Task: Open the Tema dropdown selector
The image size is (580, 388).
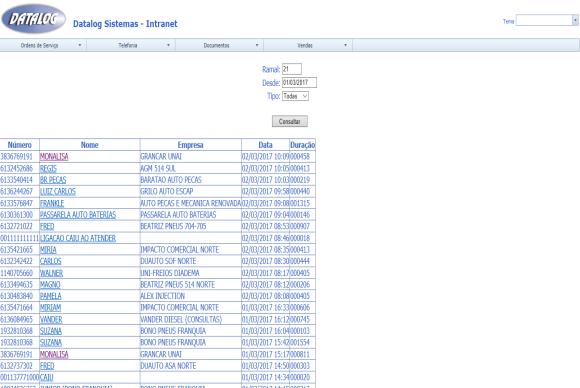Action: (547, 20)
